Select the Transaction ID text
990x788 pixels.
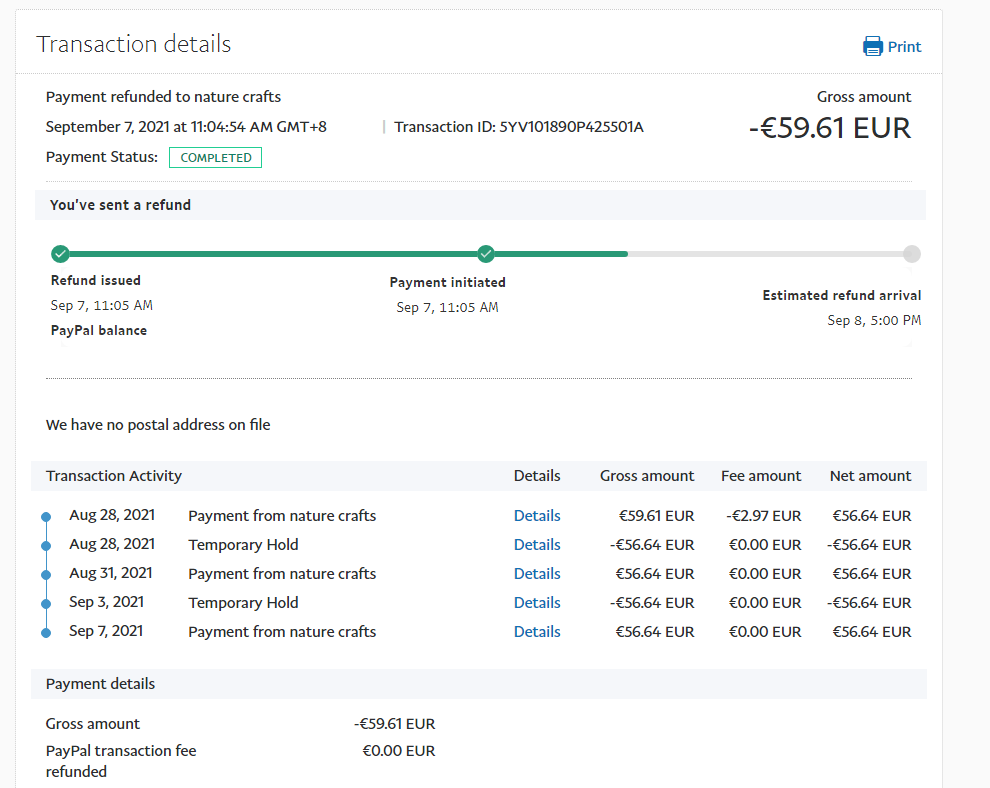519,127
